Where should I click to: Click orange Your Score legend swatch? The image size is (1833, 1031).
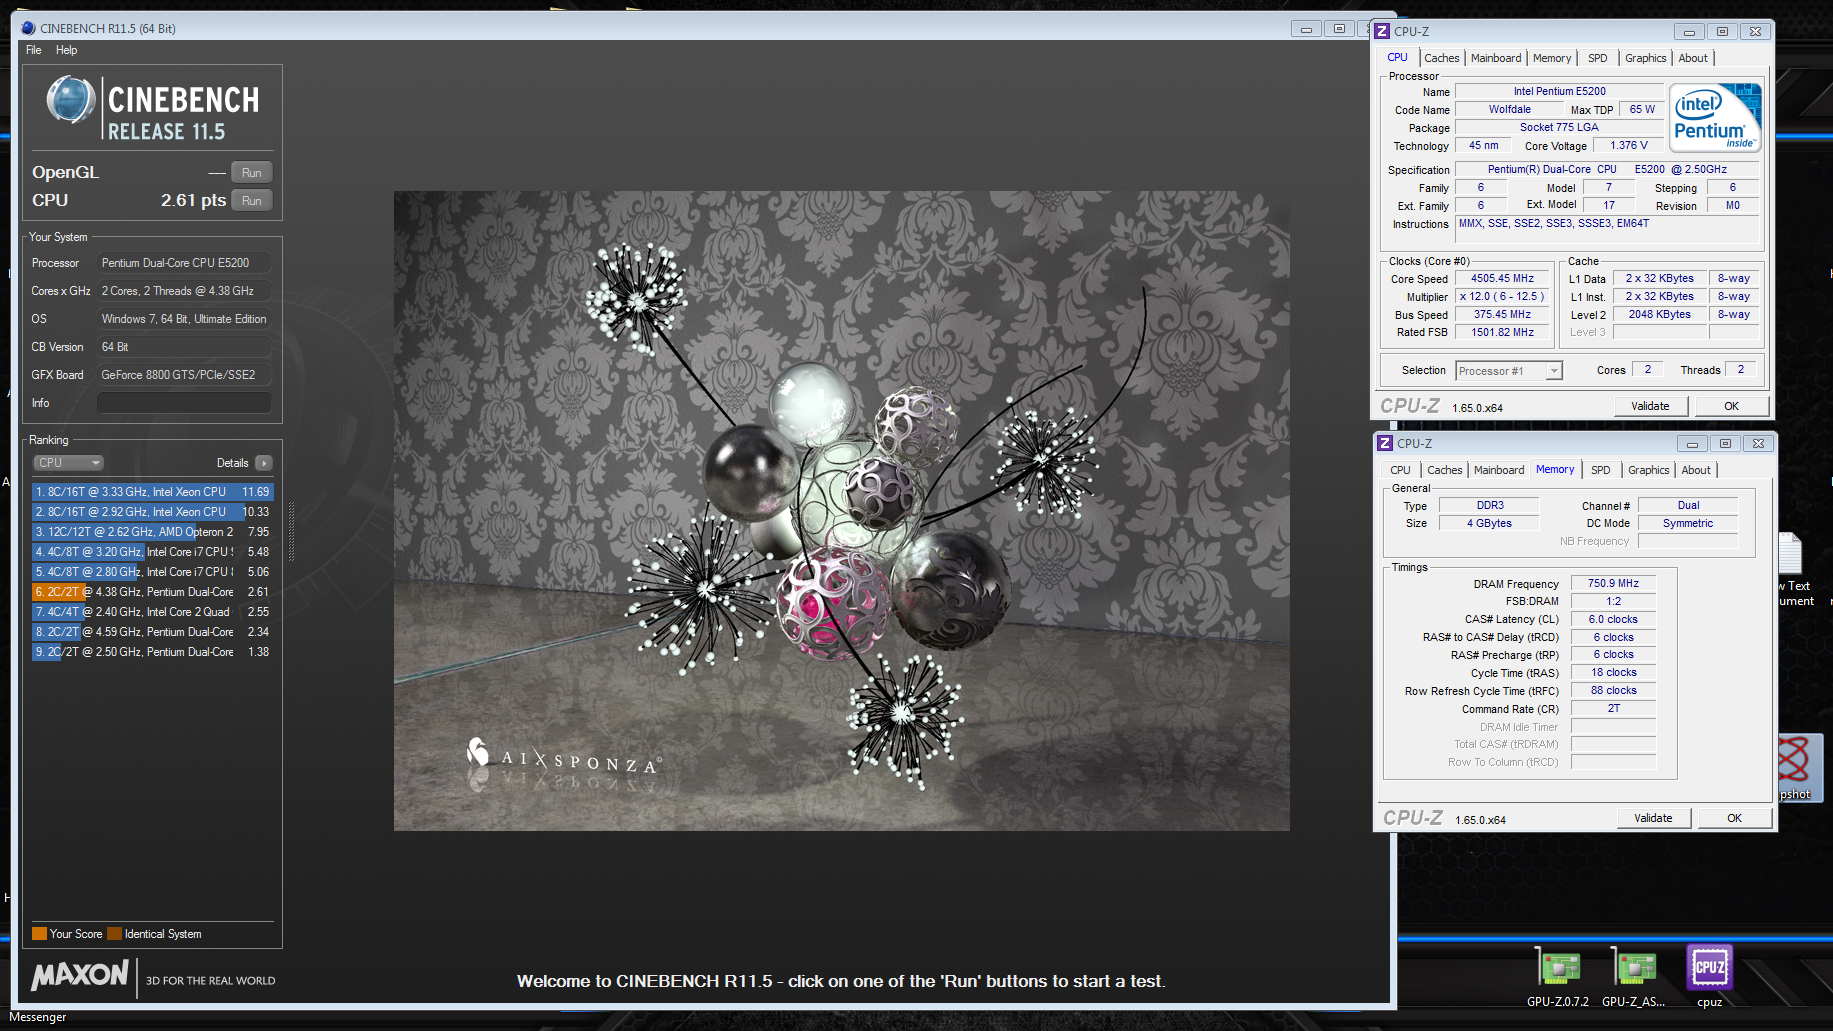pos(39,934)
